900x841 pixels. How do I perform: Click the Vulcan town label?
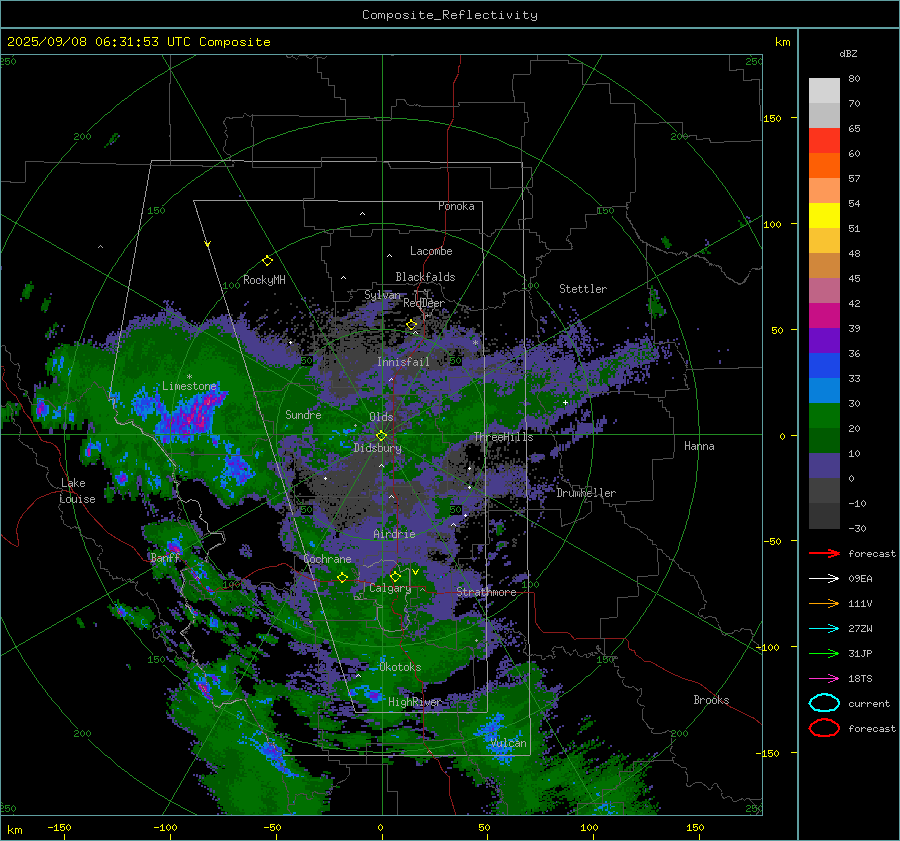(x=509, y=743)
